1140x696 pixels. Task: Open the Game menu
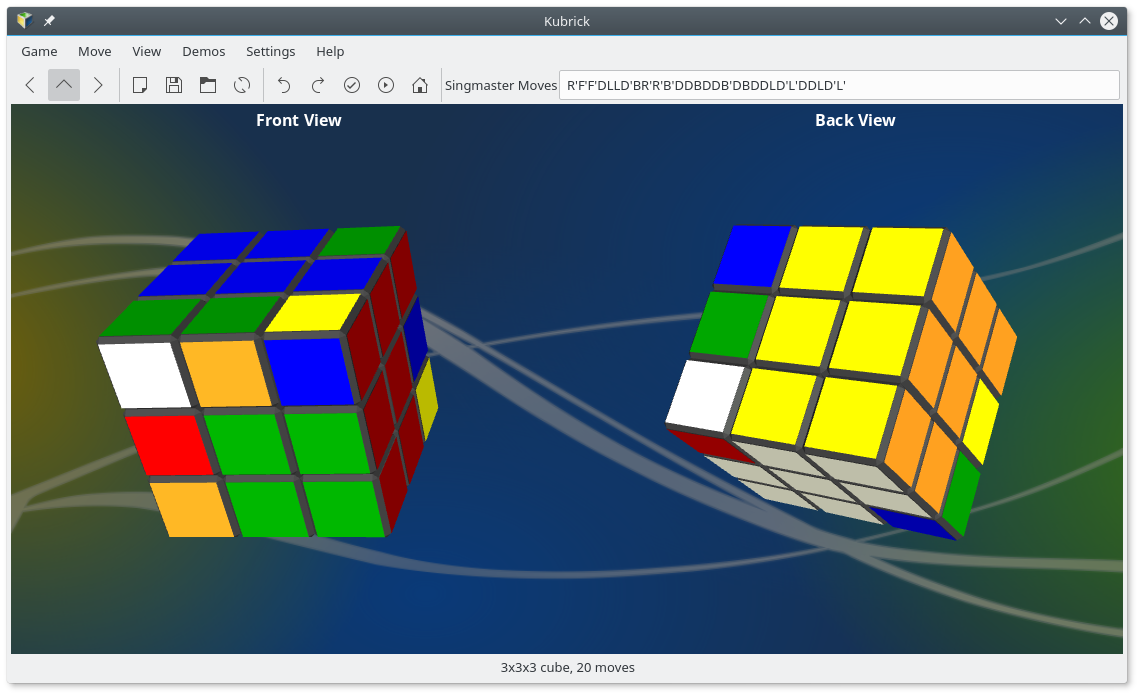40,51
